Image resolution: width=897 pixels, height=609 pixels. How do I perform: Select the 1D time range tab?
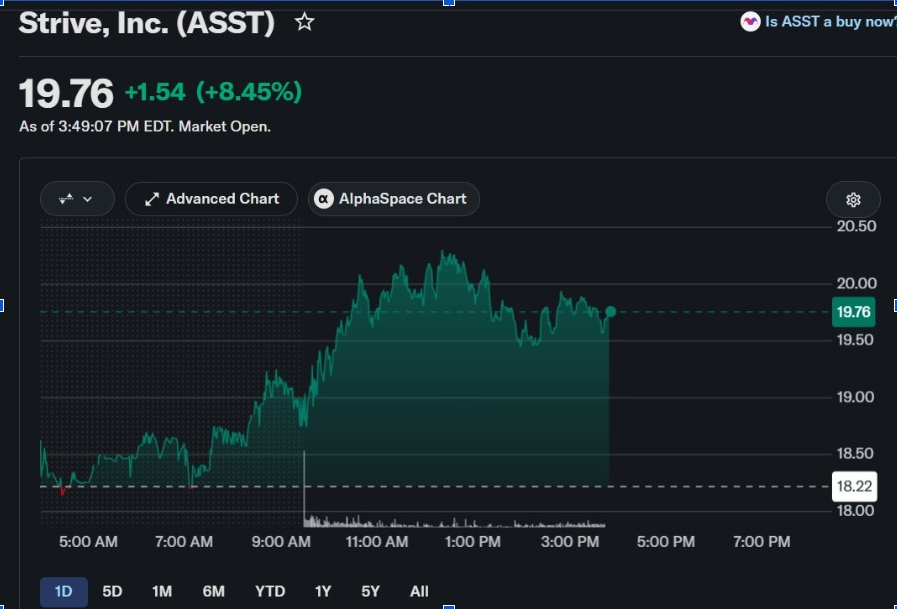(63, 591)
